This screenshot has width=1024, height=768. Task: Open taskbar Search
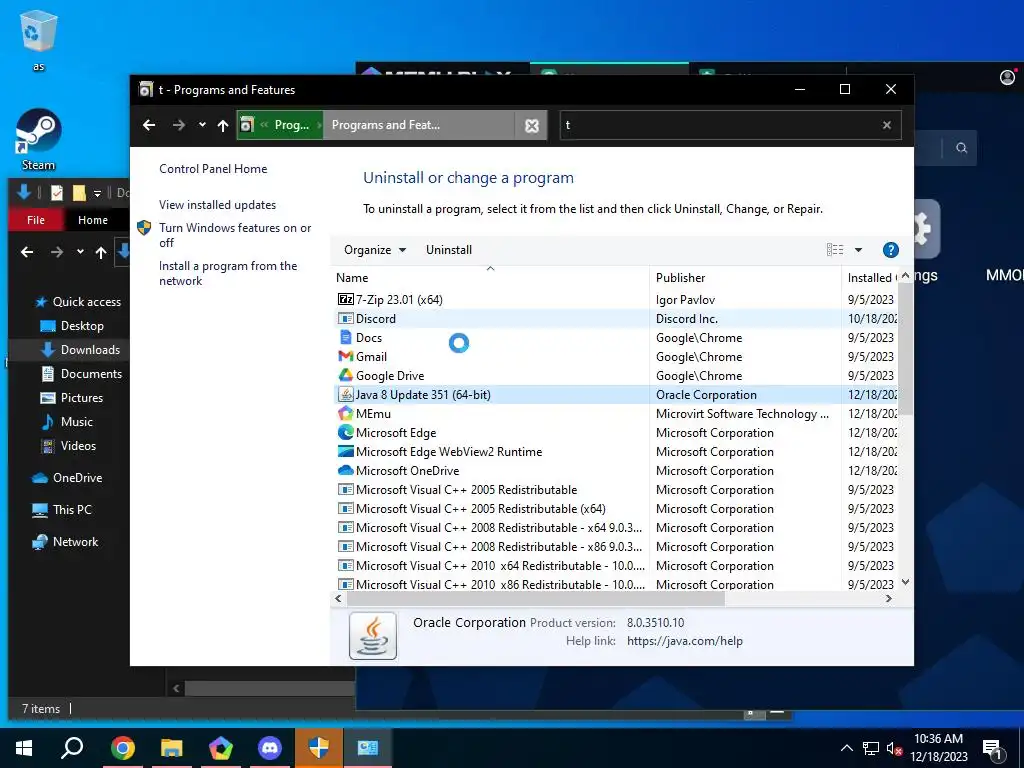72,748
